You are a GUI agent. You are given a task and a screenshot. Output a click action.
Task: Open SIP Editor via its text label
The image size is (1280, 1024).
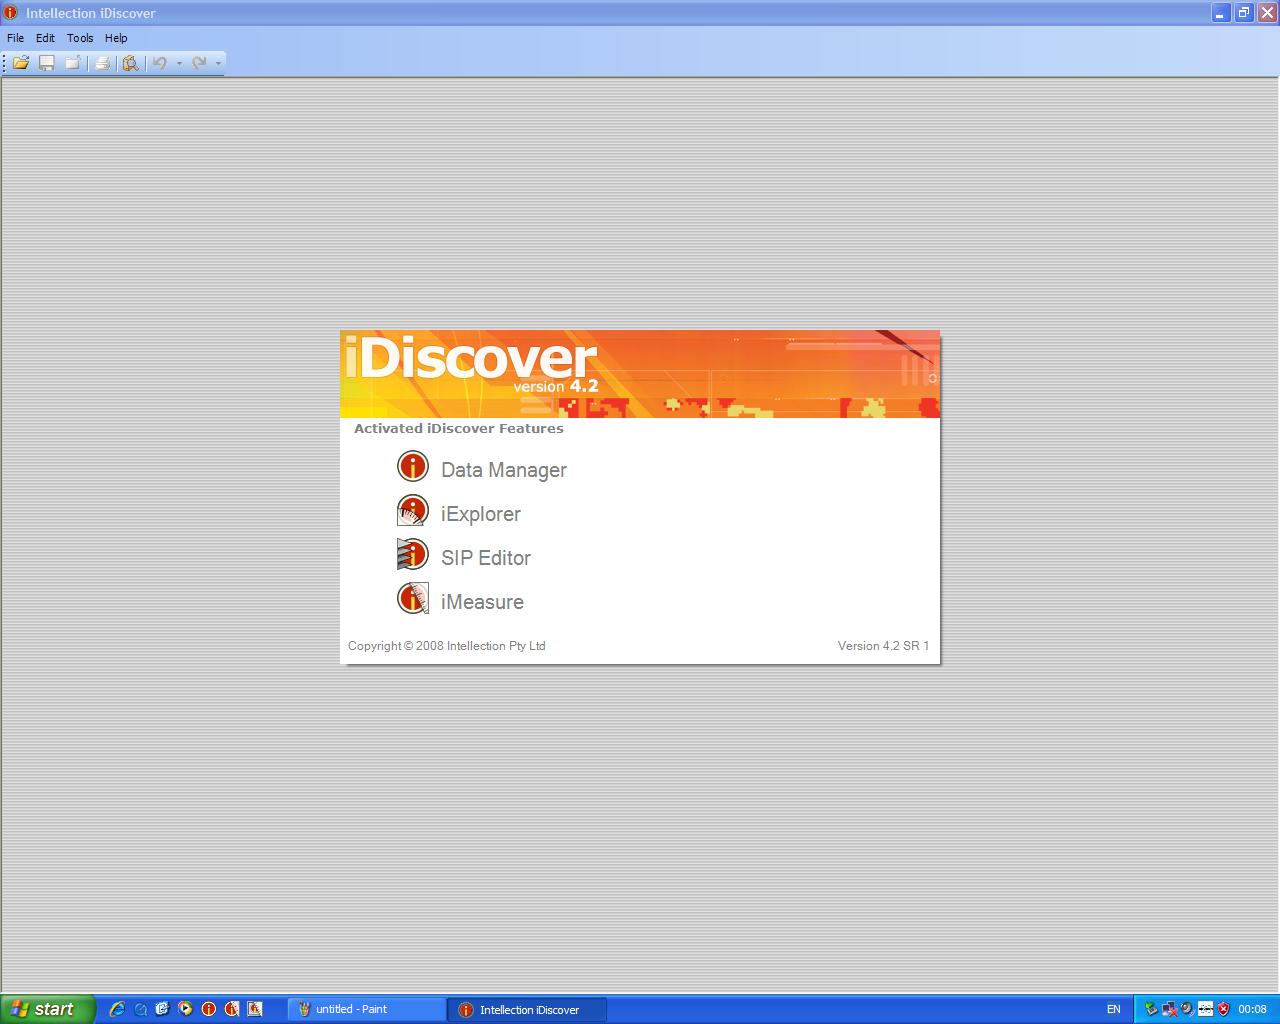486,558
